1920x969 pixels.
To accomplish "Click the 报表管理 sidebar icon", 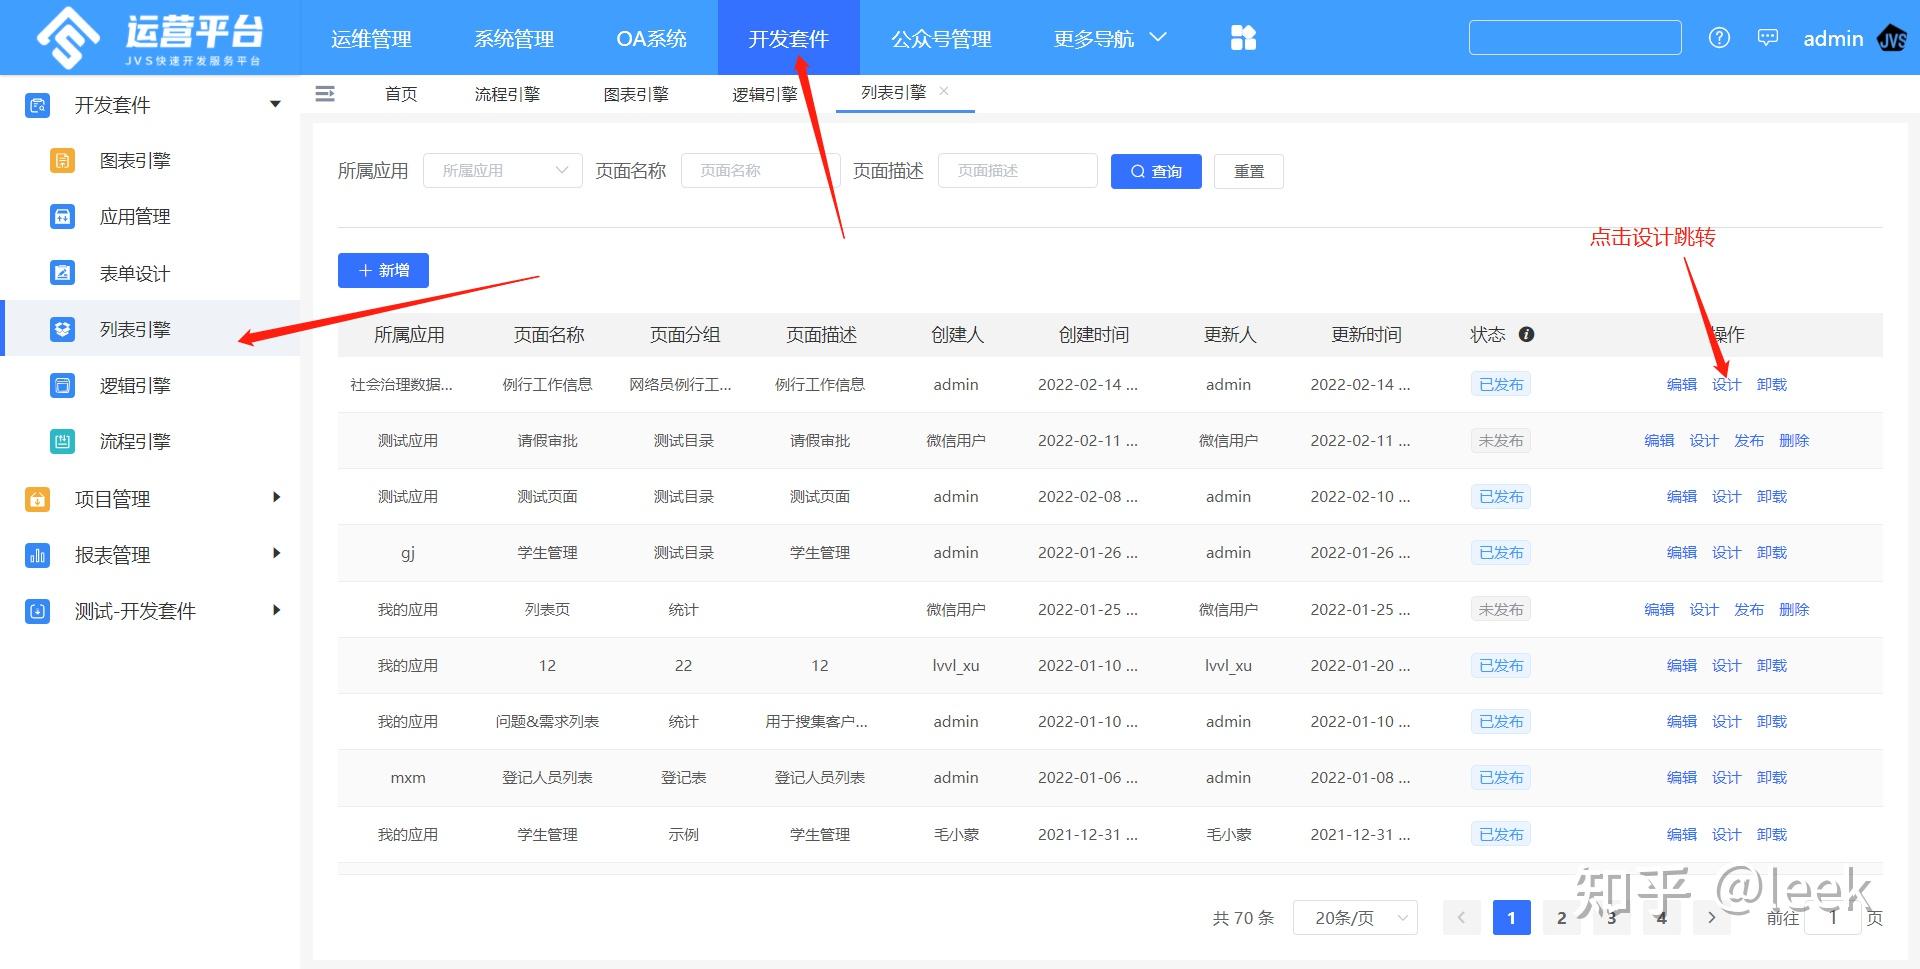I will pos(37,554).
